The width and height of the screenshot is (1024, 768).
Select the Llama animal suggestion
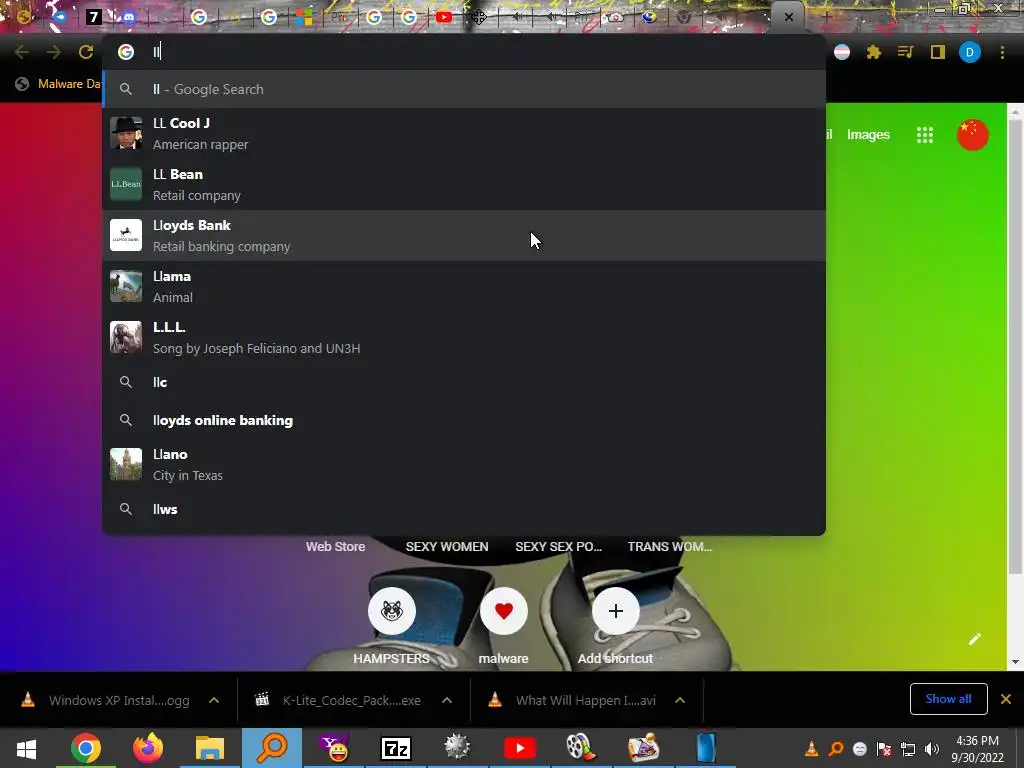464,286
